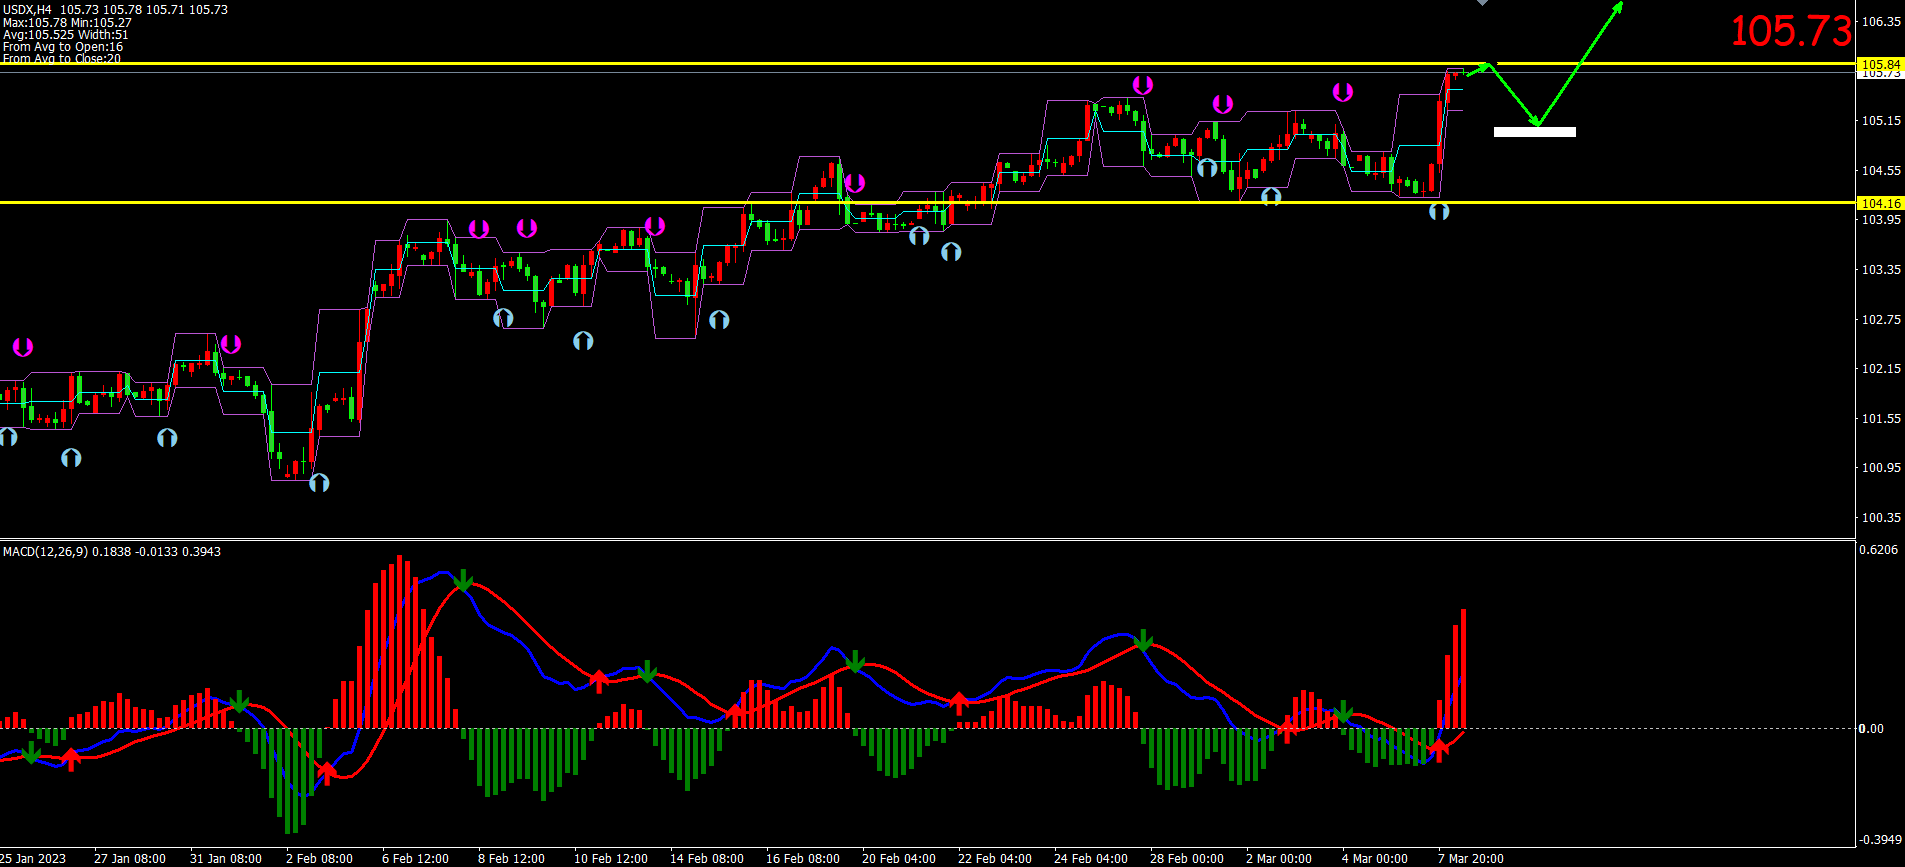1905x867 pixels.
Task: Select the last blue up-arrow on the 104.16 line
Action: [1438, 211]
